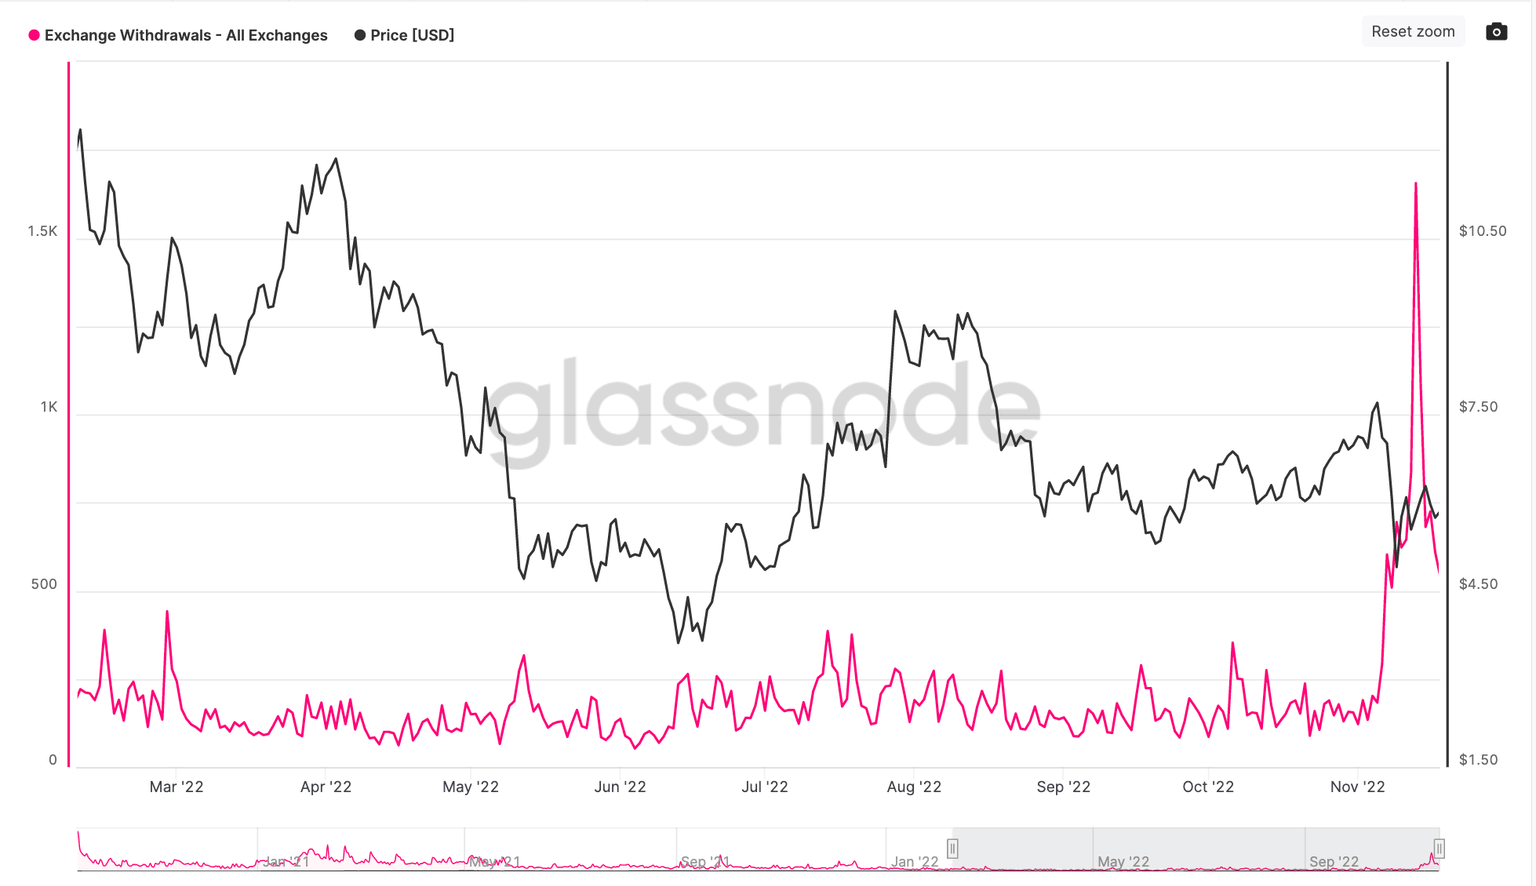Grab the left navigator range handle
The image size is (1536, 886).
[x=952, y=848]
